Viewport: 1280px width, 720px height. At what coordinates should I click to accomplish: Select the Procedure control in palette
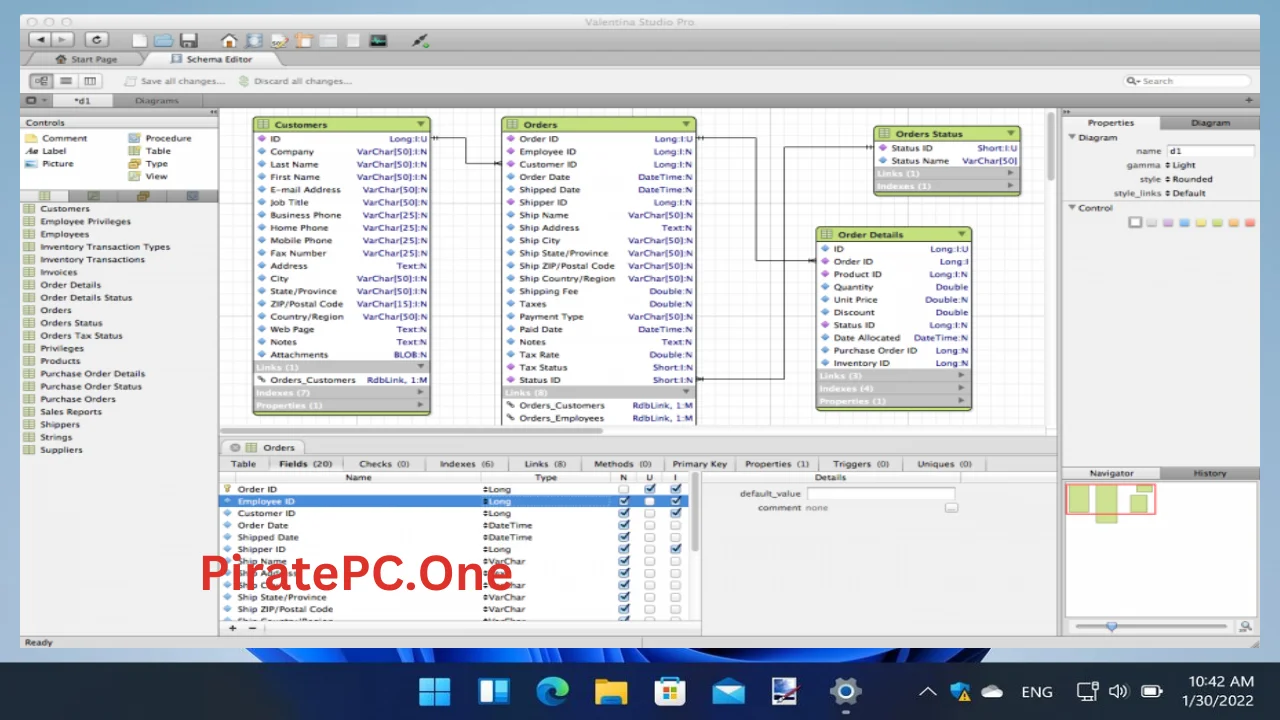tap(160, 139)
